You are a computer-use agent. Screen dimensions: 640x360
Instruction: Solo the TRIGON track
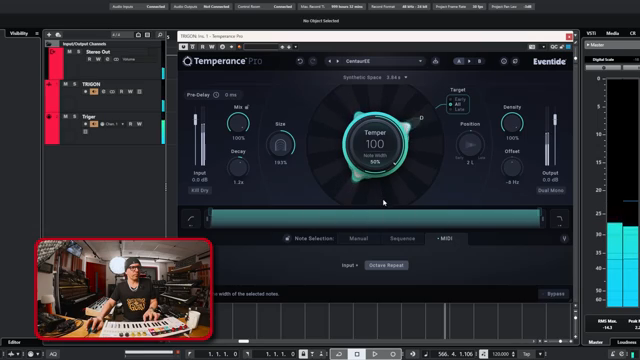(74, 84)
